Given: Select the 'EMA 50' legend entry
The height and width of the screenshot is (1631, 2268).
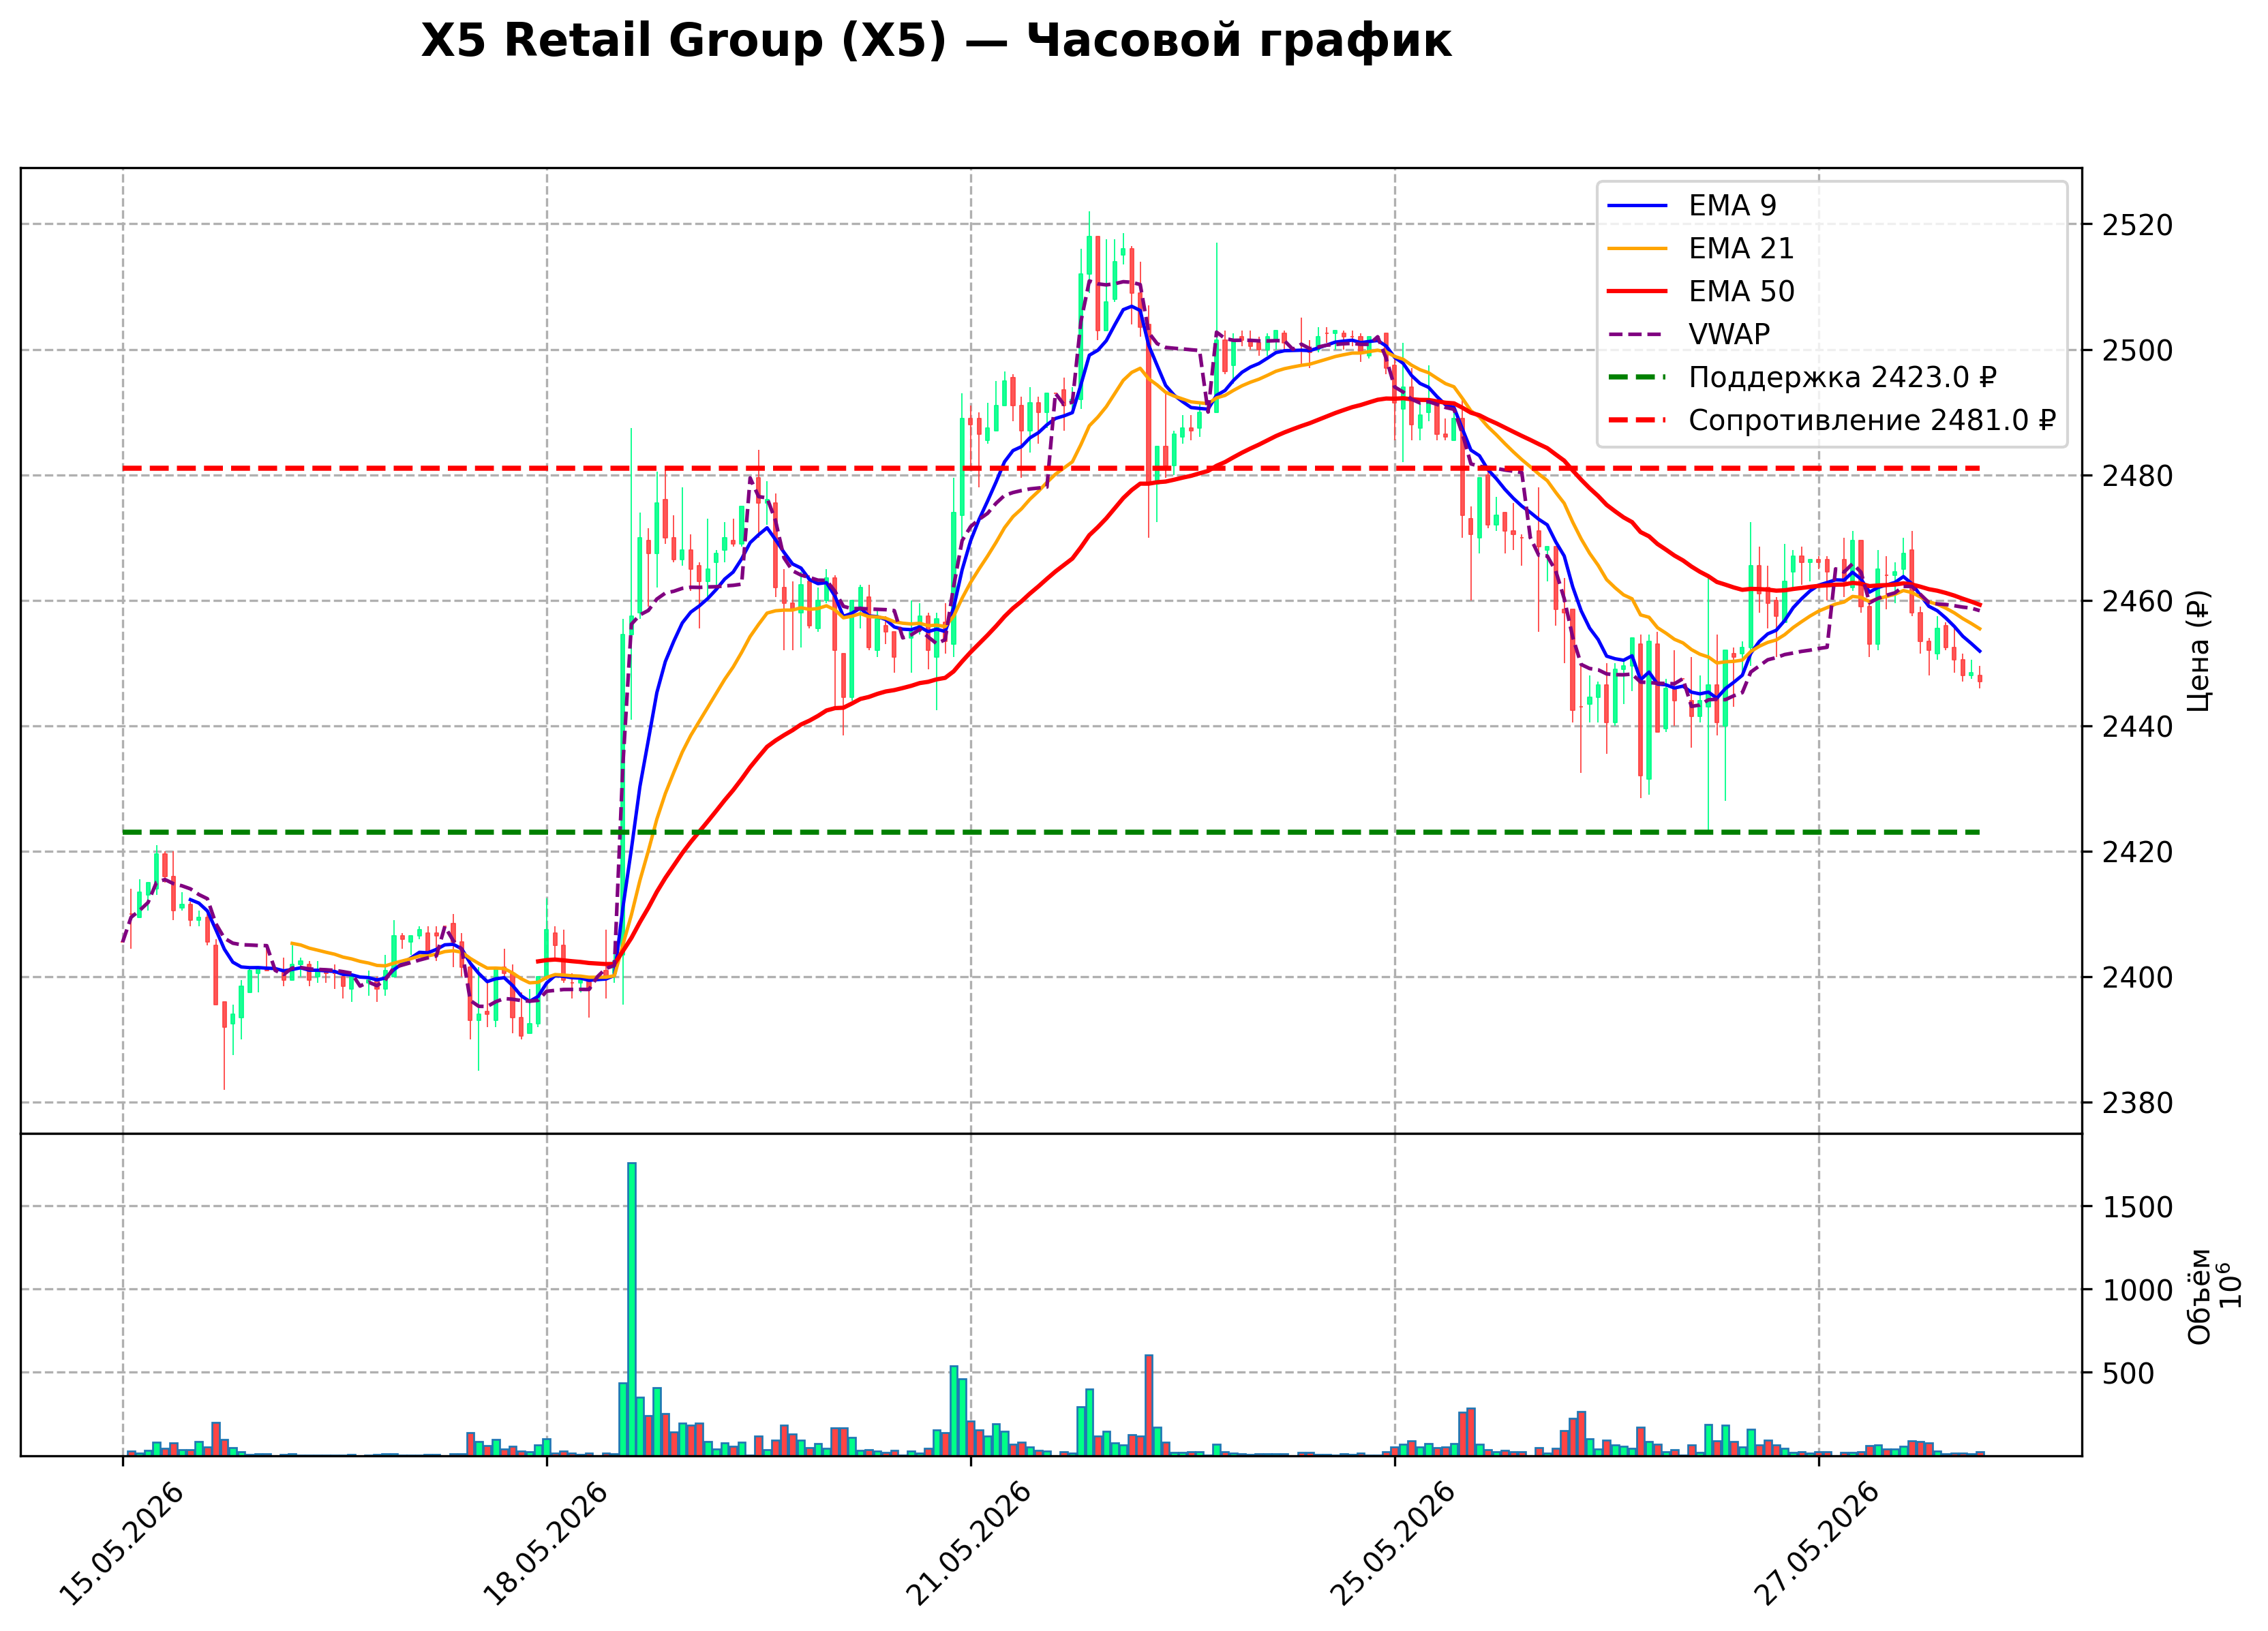Looking at the screenshot, I should (1700, 292).
